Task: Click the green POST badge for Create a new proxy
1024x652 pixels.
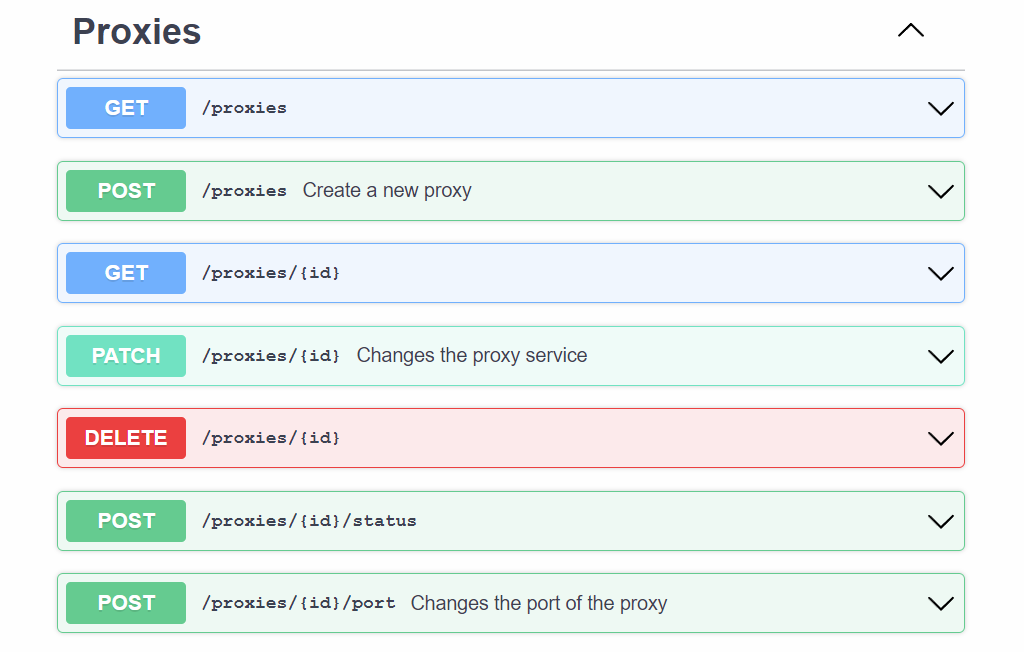Action: pos(126,191)
